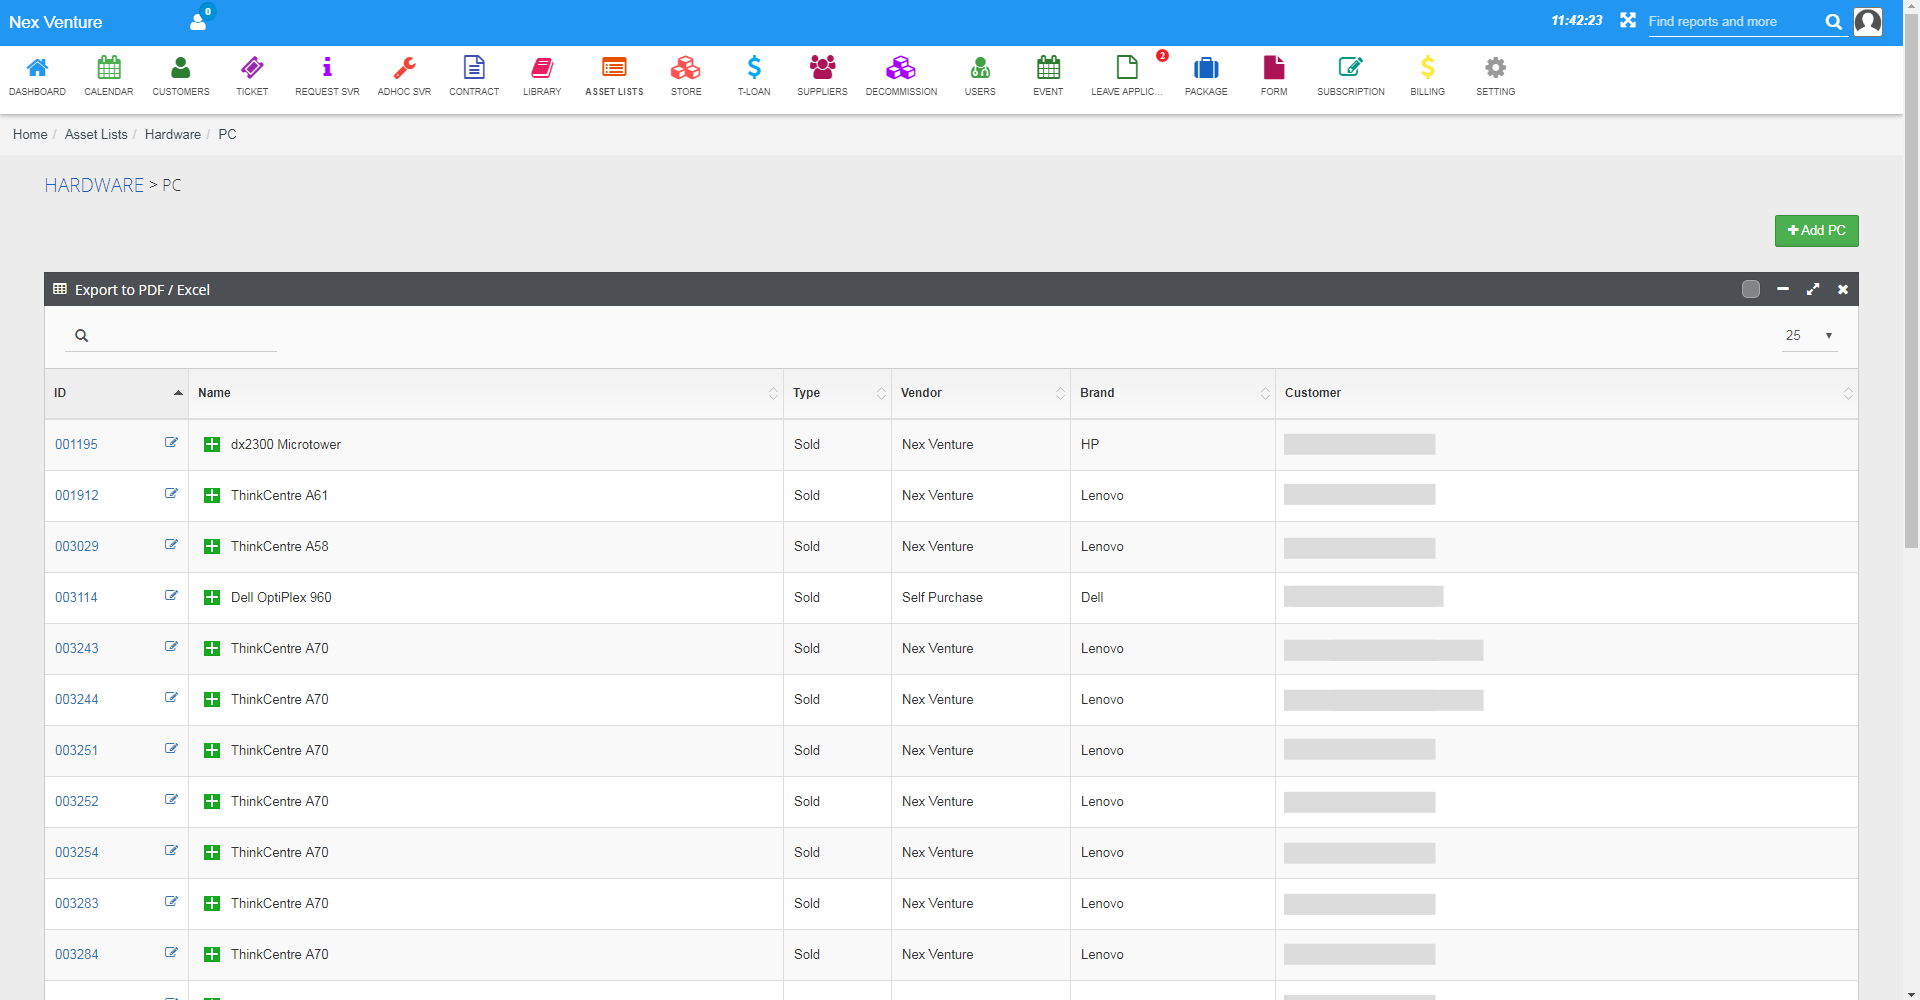Viewport: 1920px width, 1000px height.
Task: Open asset ID 003029 link
Action: coord(77,547)
